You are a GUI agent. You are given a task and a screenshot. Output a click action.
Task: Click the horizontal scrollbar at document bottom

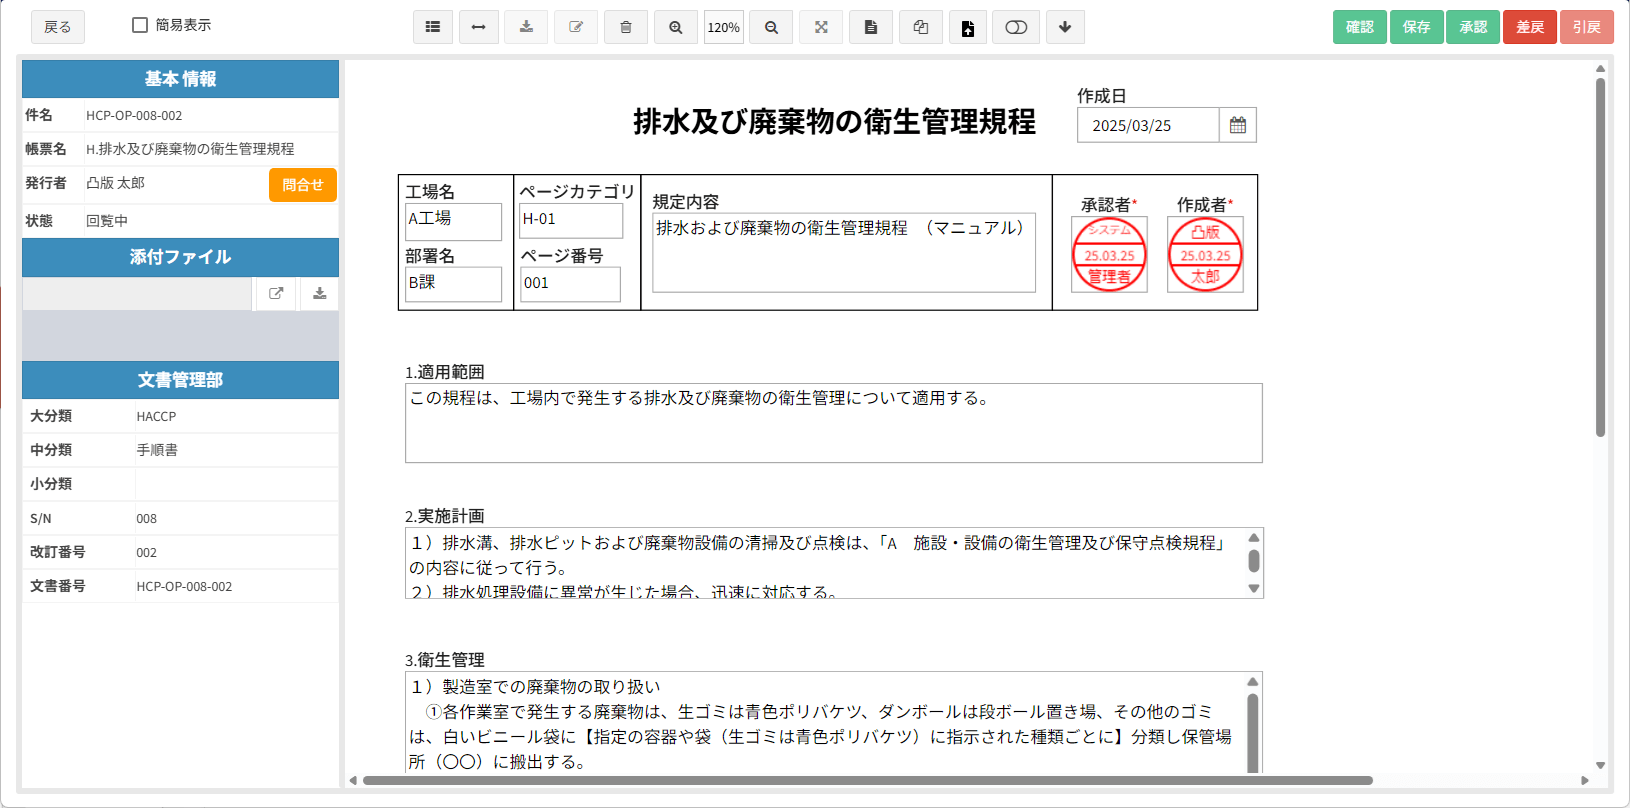867,780
